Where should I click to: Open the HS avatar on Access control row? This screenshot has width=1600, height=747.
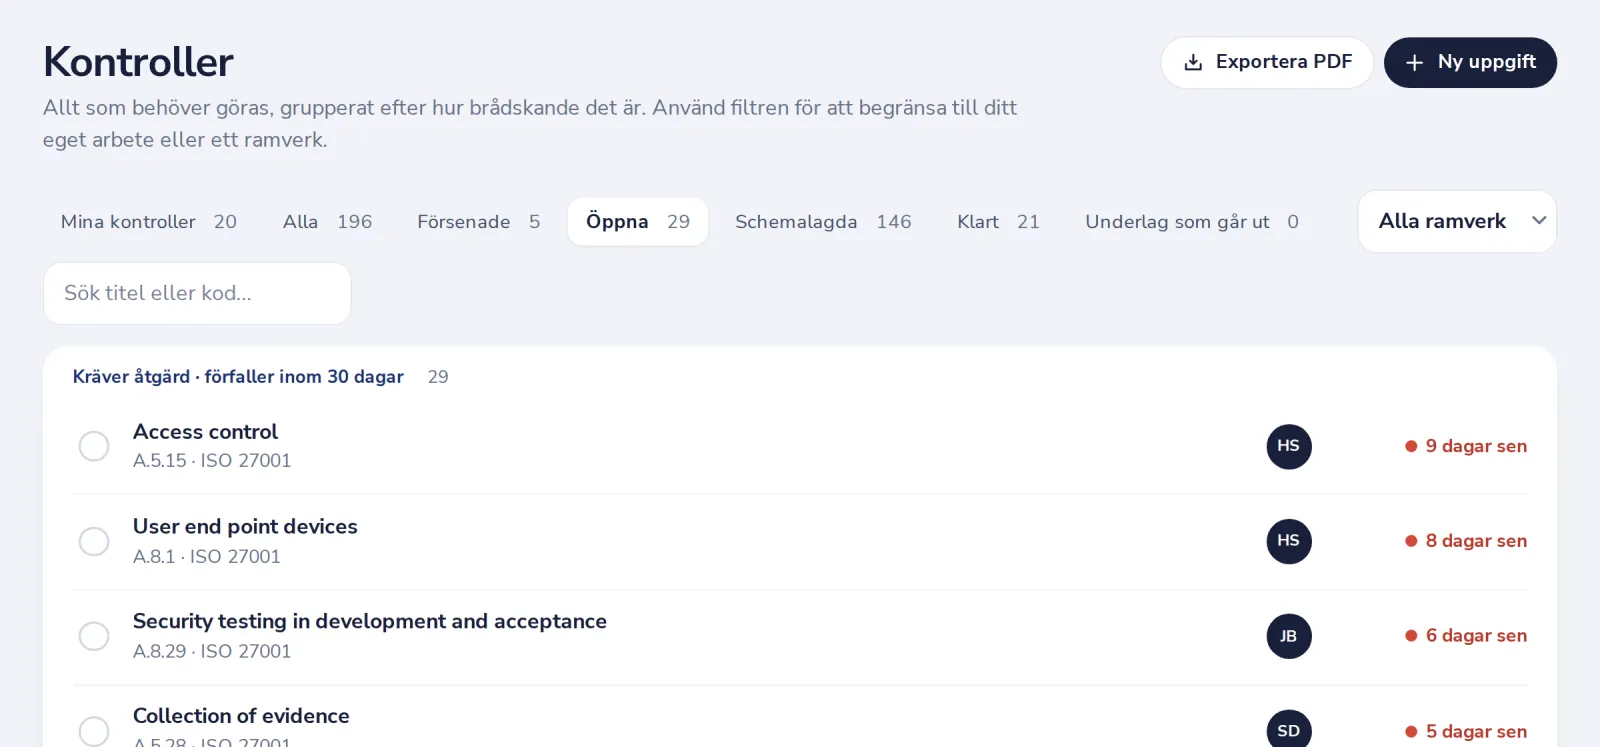tap(1289, 446)
